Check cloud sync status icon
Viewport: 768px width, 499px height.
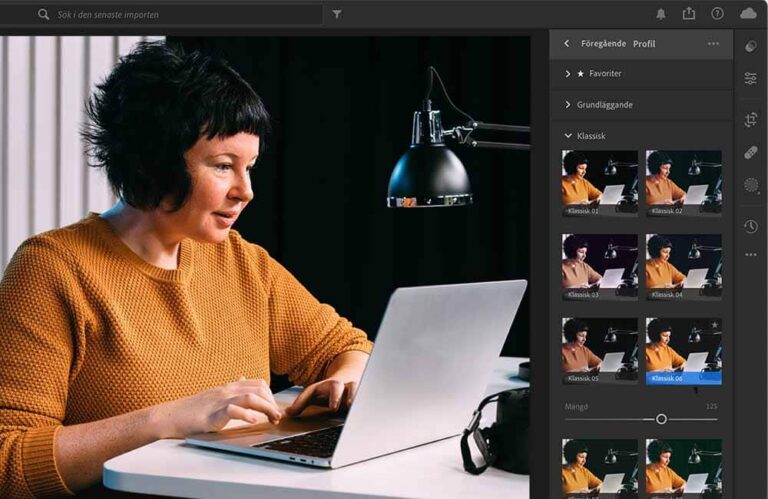[748, 14]
